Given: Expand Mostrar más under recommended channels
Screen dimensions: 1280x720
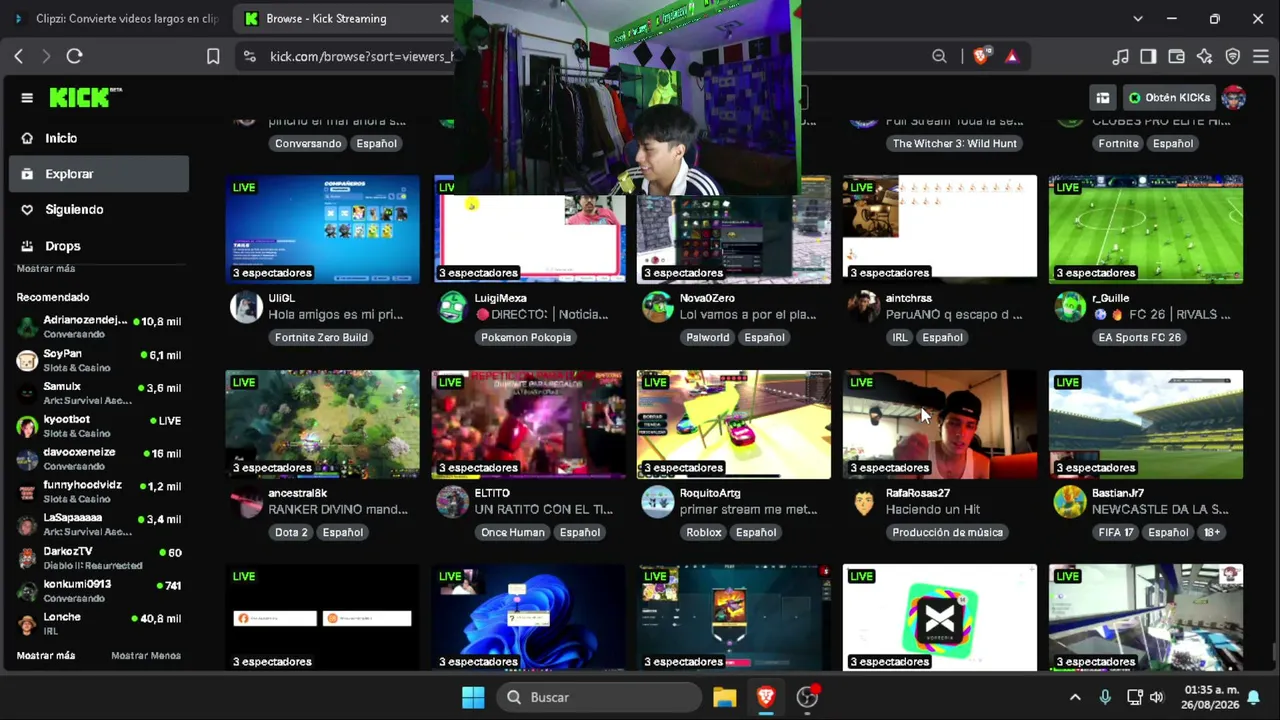Looking at the screenshot, I should coord(46,656).
